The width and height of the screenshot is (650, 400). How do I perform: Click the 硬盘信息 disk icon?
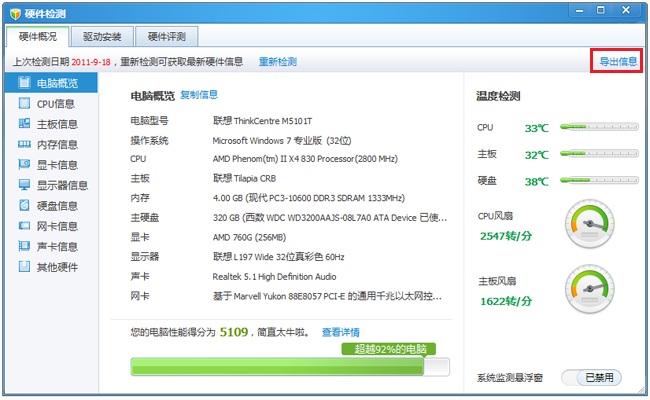click(24, 205)
